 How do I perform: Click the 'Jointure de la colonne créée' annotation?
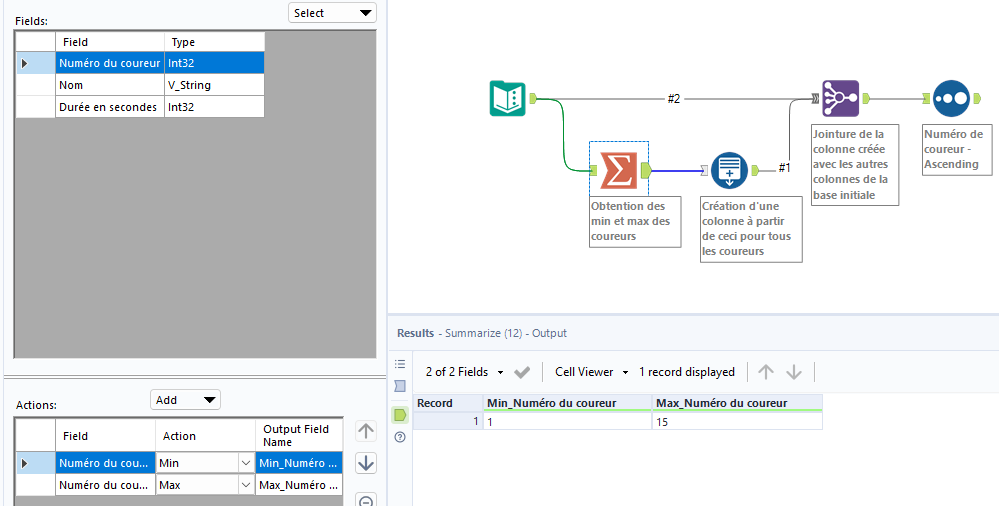point(855,164)
